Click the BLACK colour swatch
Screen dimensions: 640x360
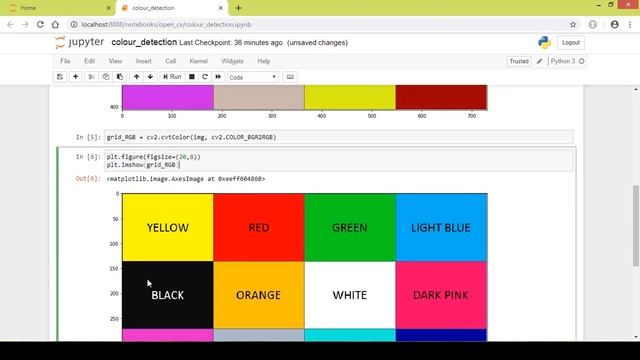168,295
